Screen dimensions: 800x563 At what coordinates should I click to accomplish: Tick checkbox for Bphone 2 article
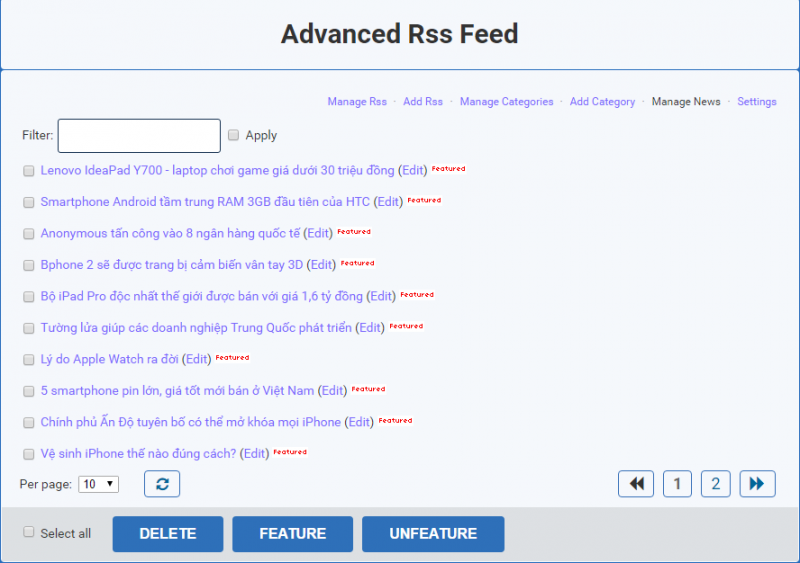click(29, 265)
